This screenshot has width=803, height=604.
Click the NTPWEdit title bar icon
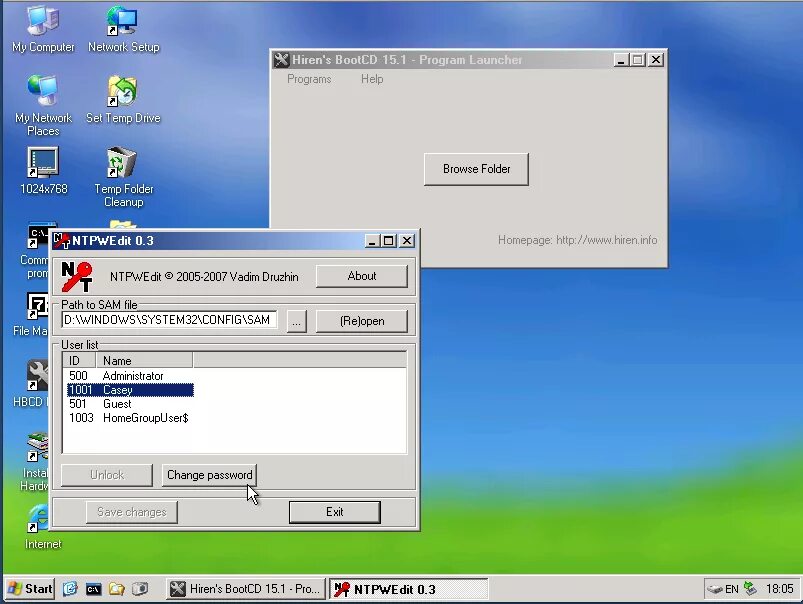[61, 240]
